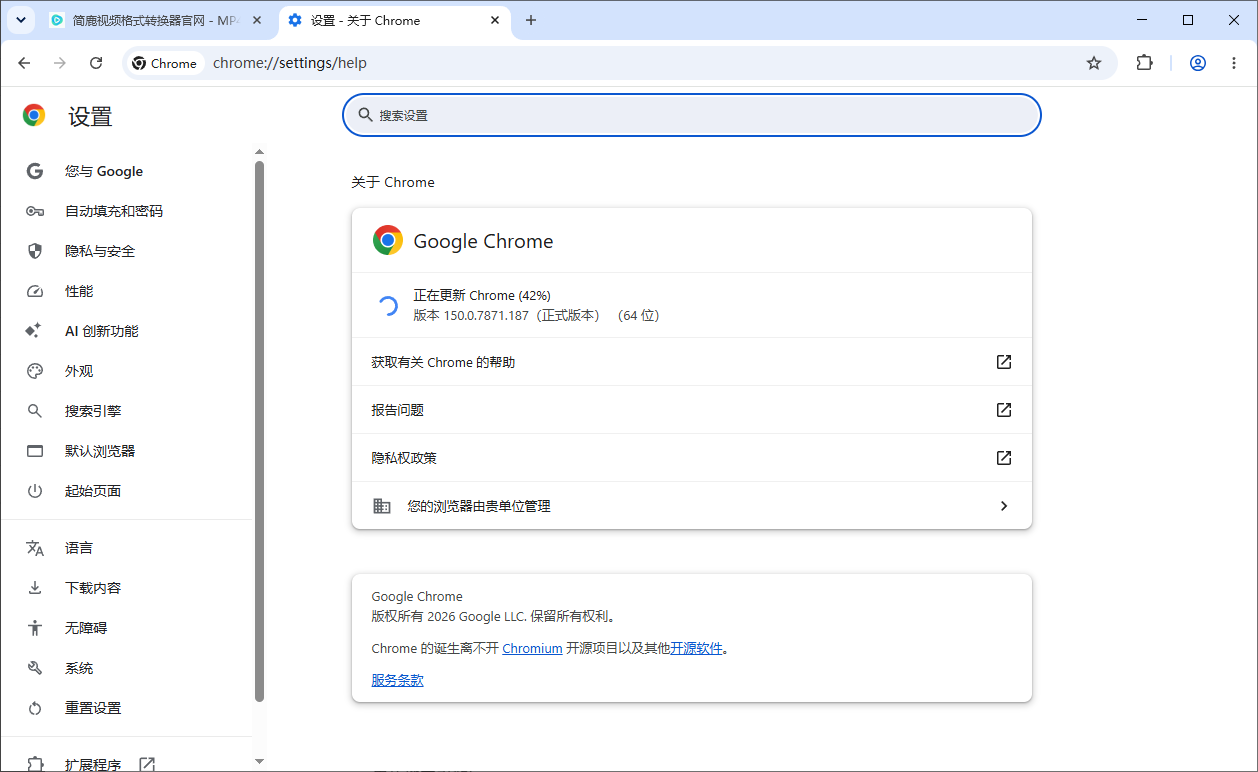The width and height of the screenshot is (1258, 772).
Task: Click the update progress spinner
Action: coord(387,305)
